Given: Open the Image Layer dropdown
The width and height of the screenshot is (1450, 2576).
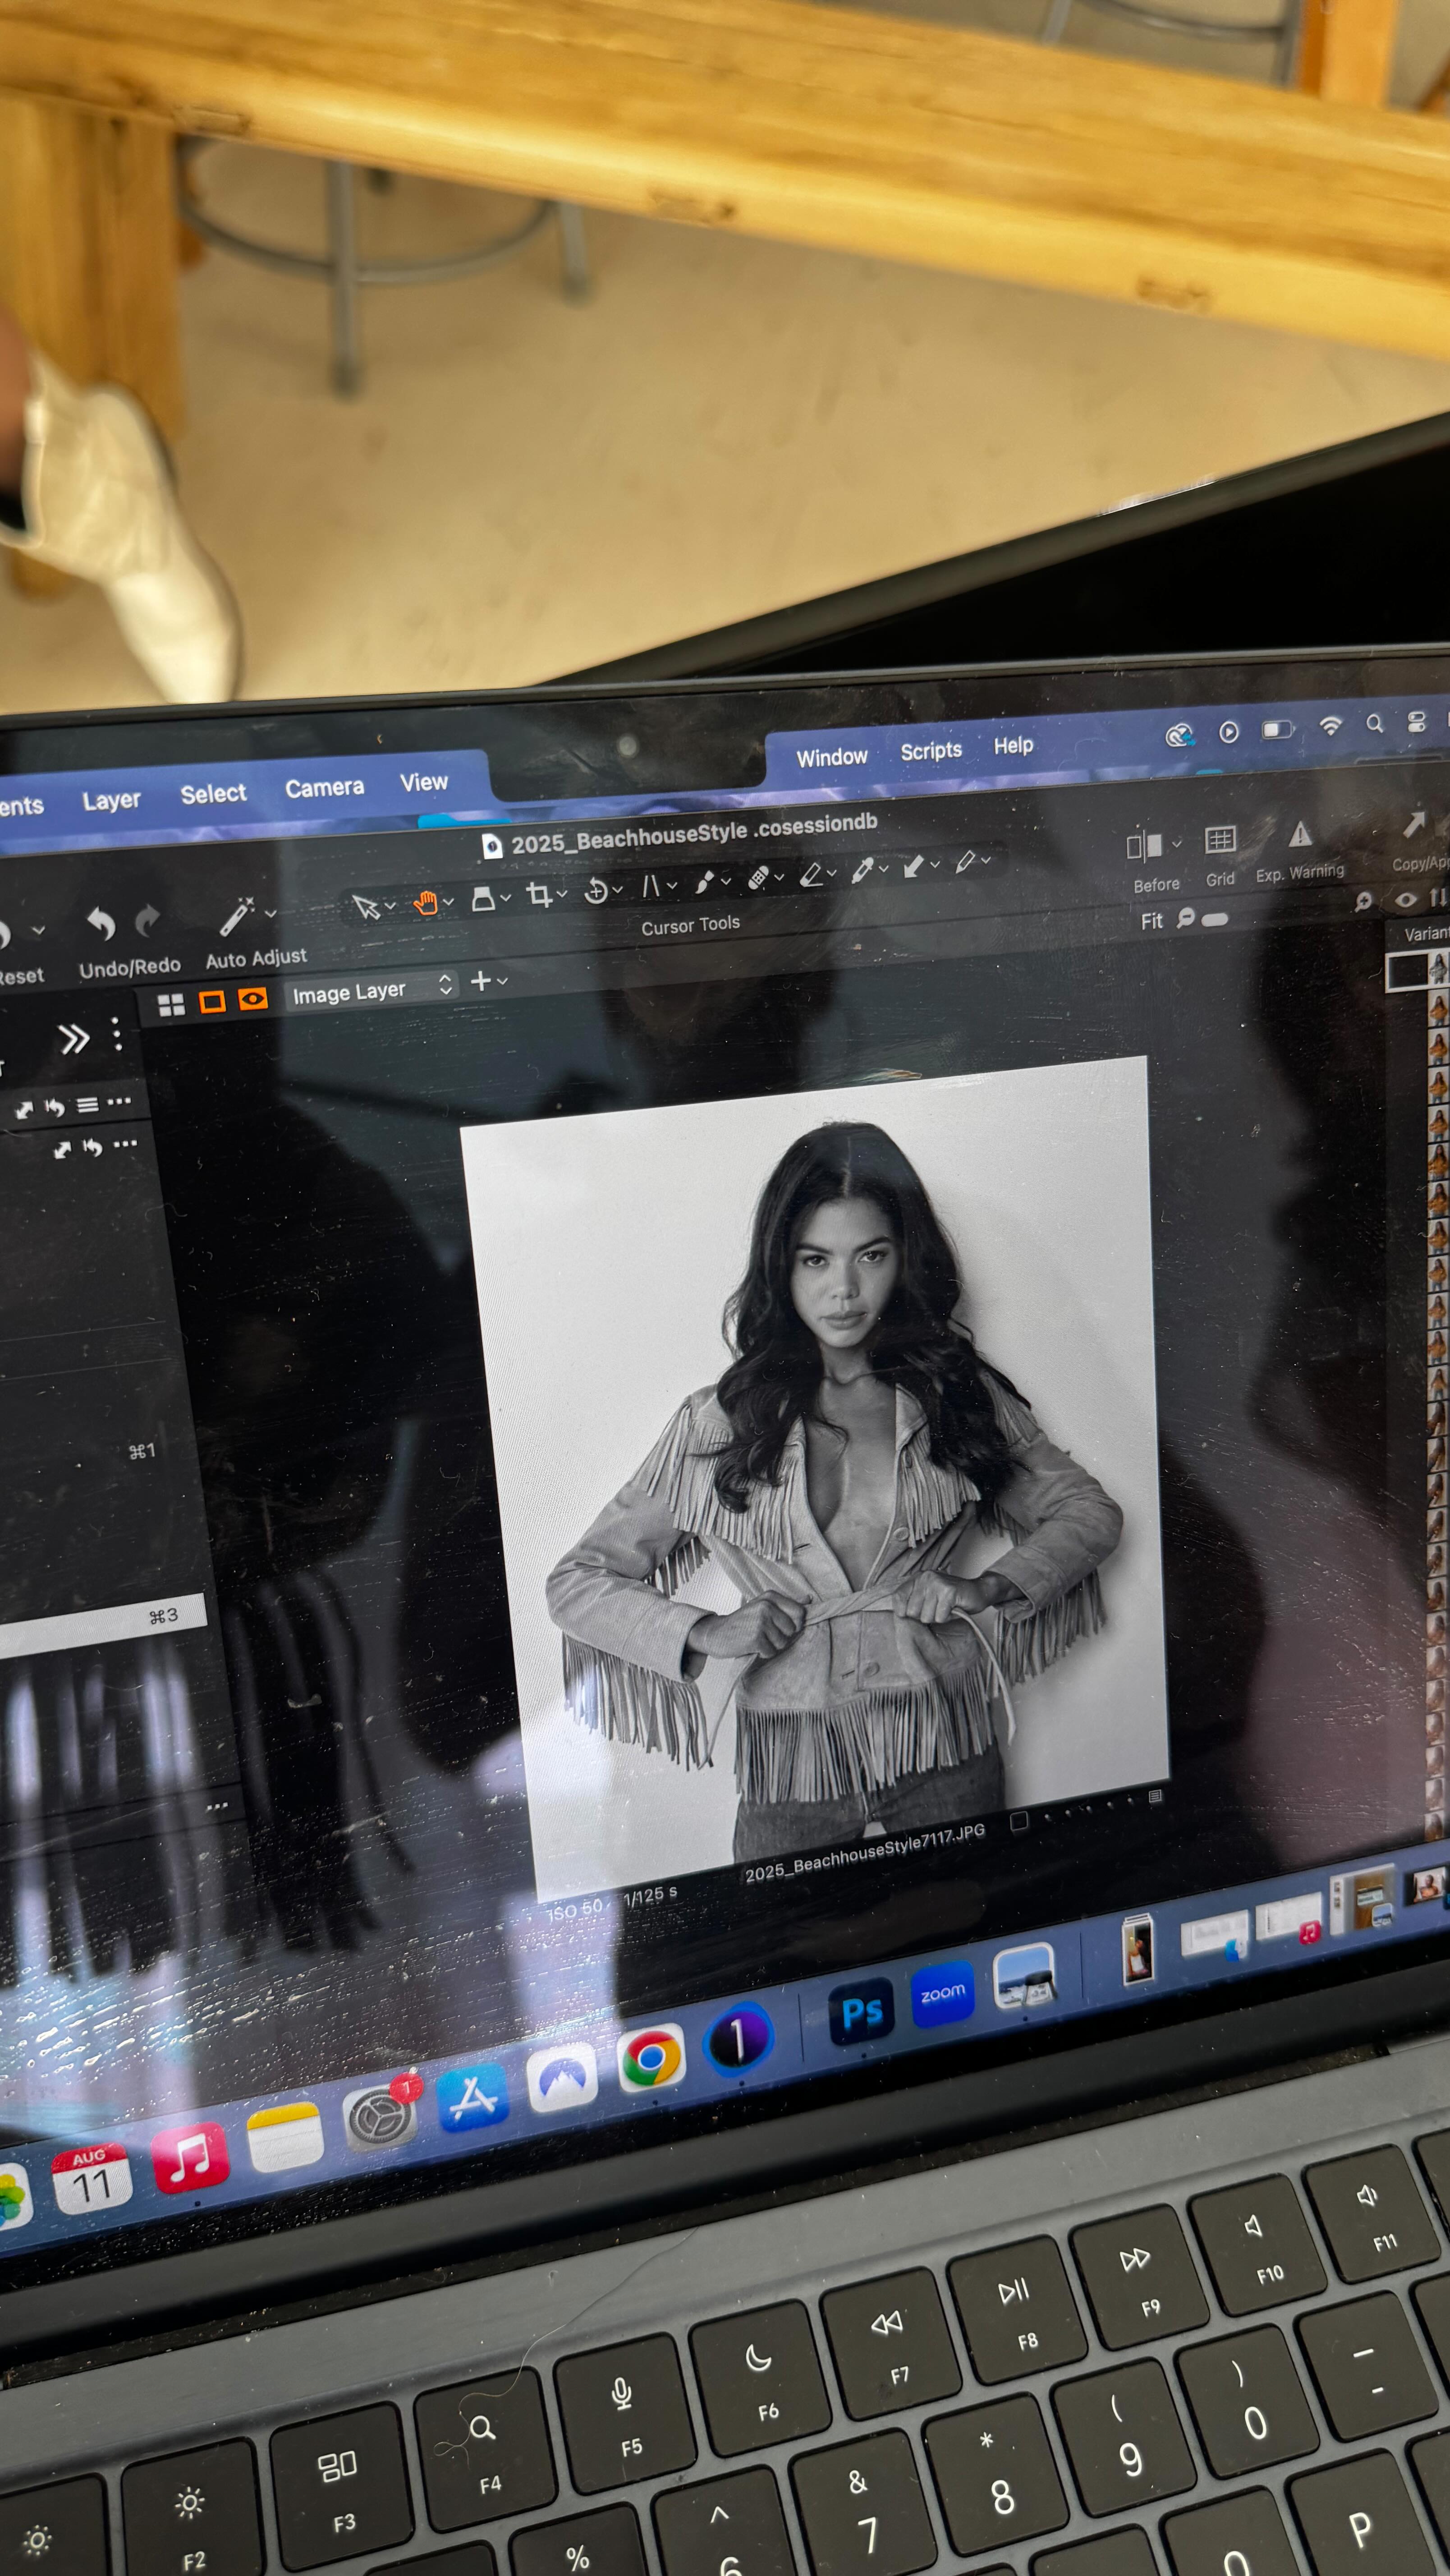Looking at the screenshot, I should tap(372, 991).
